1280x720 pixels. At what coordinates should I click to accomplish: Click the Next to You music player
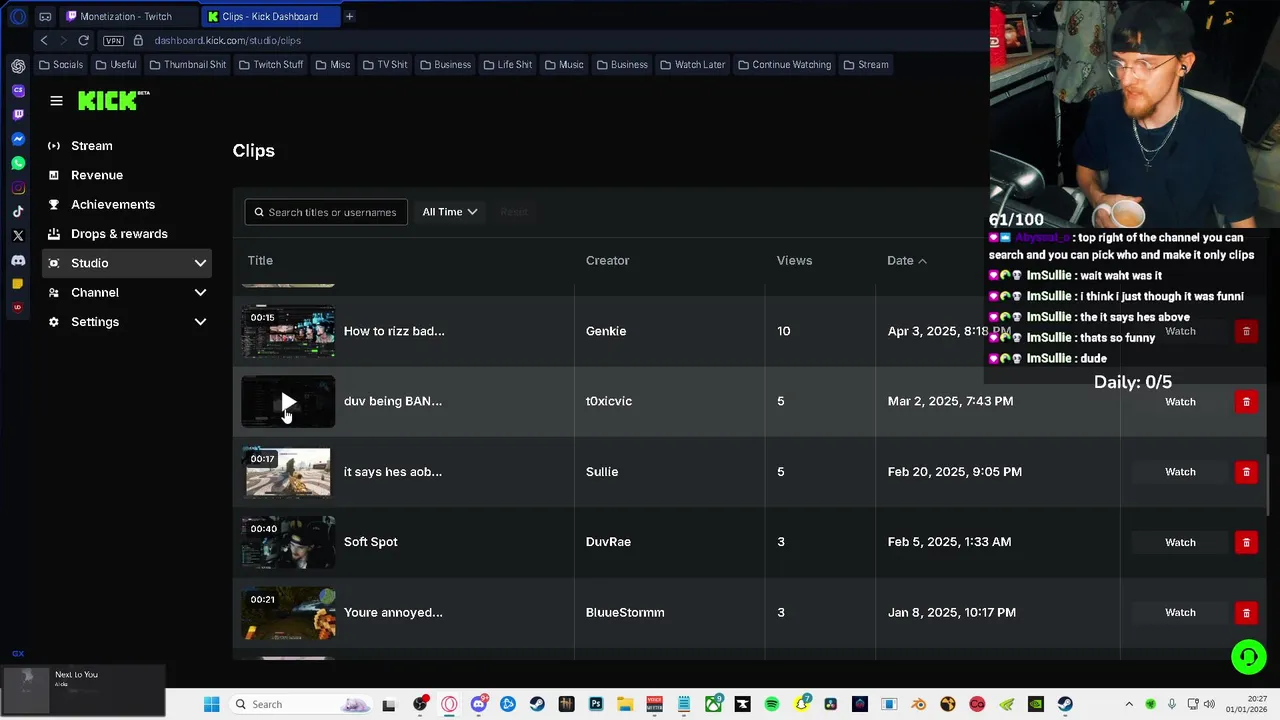coord(84,691)
